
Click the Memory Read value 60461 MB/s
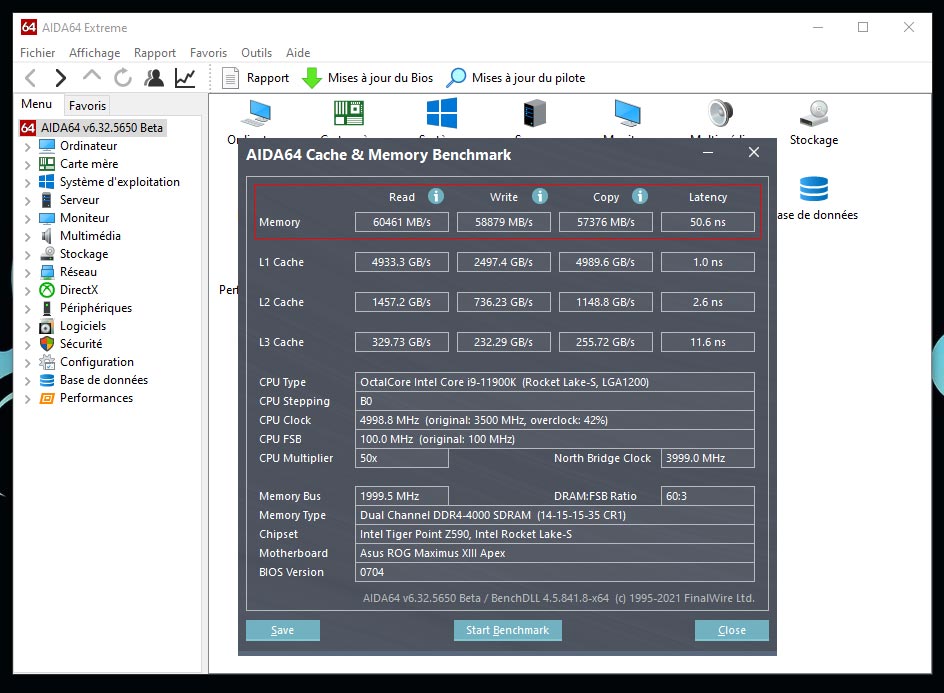coord(402,222)
